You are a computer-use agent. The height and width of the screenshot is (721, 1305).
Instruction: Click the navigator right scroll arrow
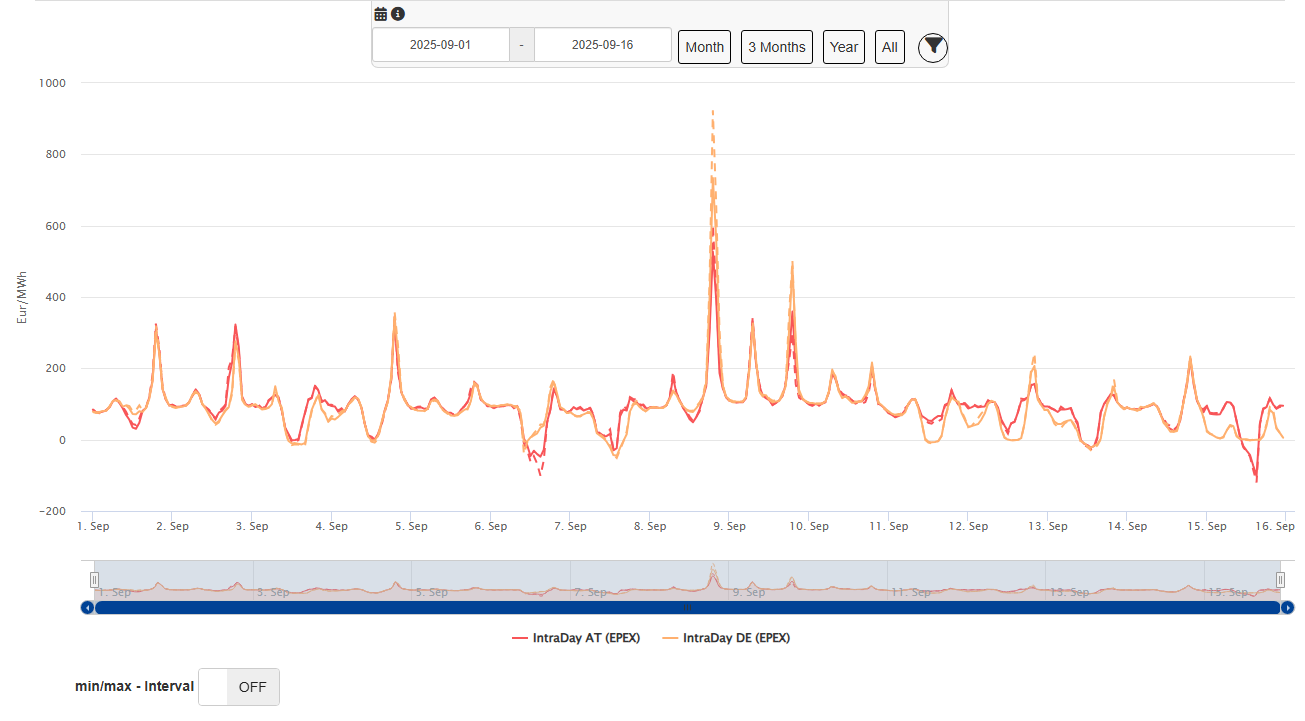[1288, 607]
